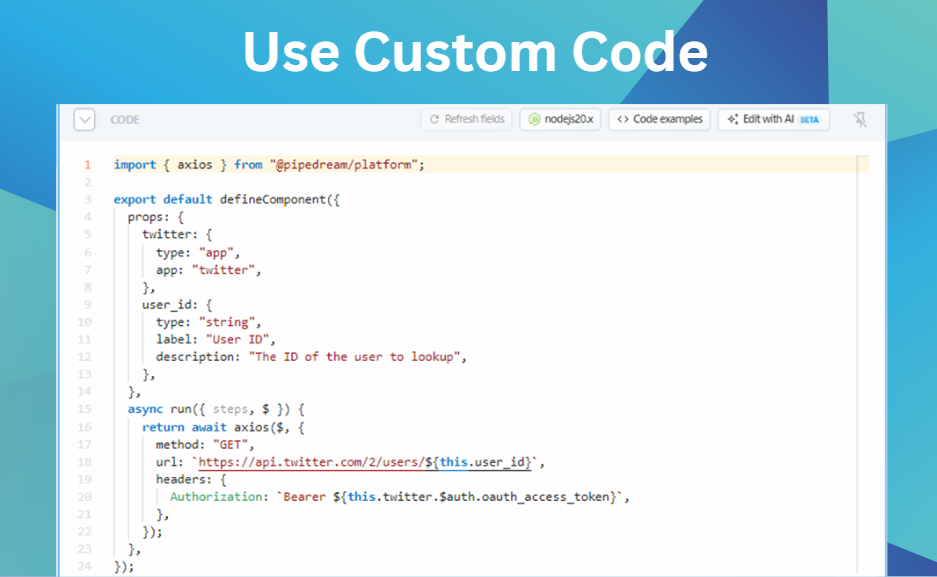This screenshot has height=577, width=937.
Task: Click the BETA badge
Action: tap(809, 119)
